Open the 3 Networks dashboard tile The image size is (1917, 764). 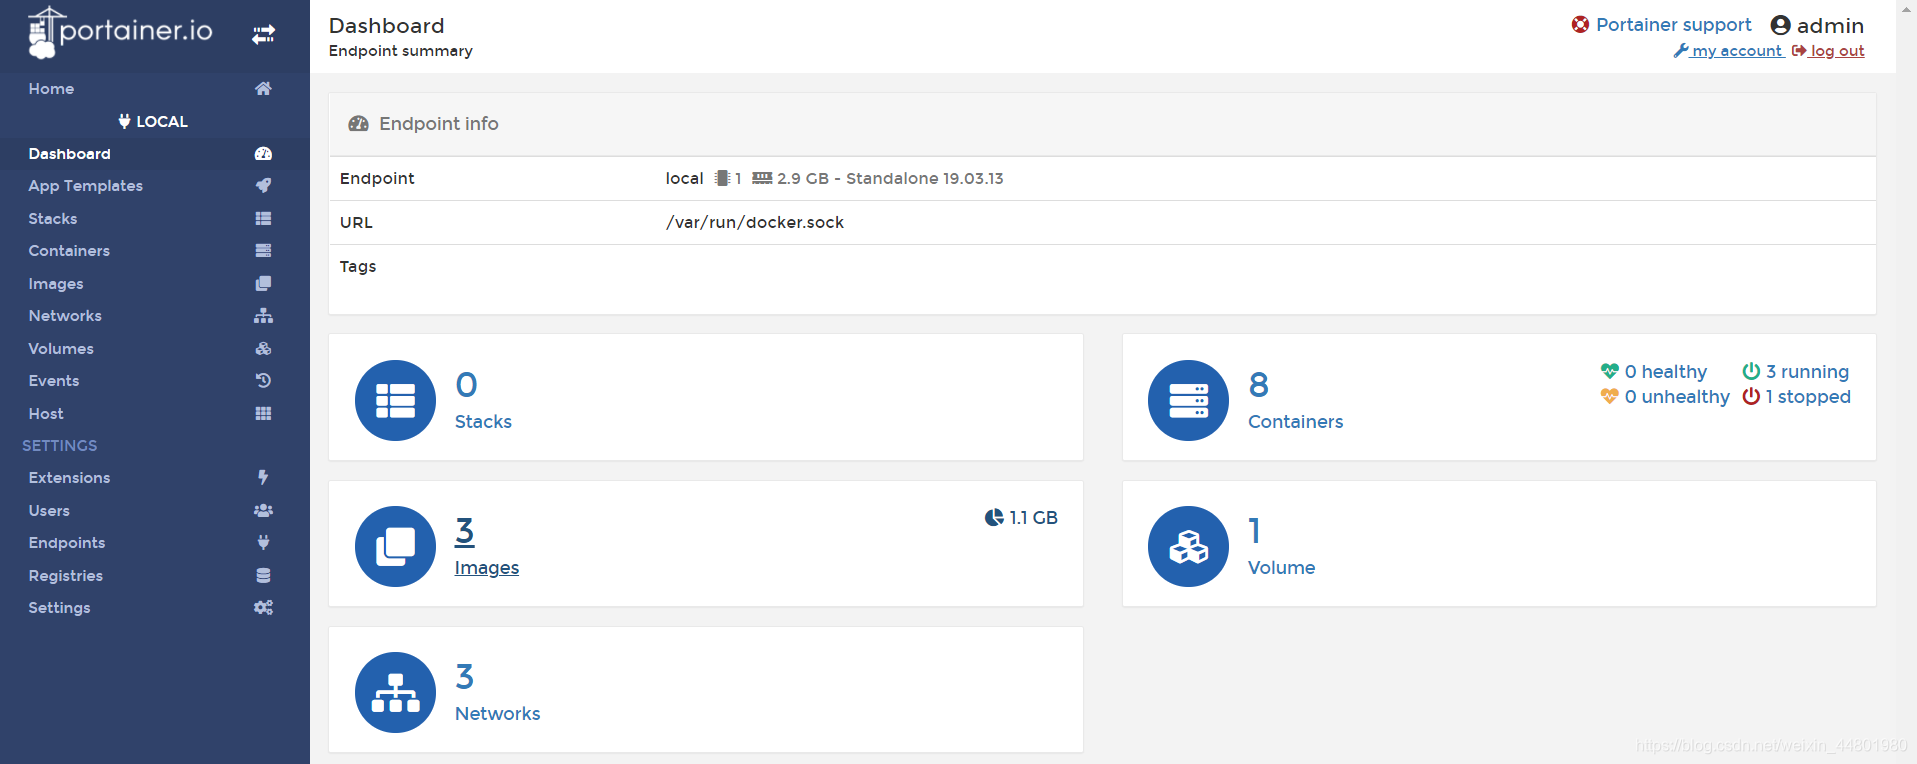[706, 689]
